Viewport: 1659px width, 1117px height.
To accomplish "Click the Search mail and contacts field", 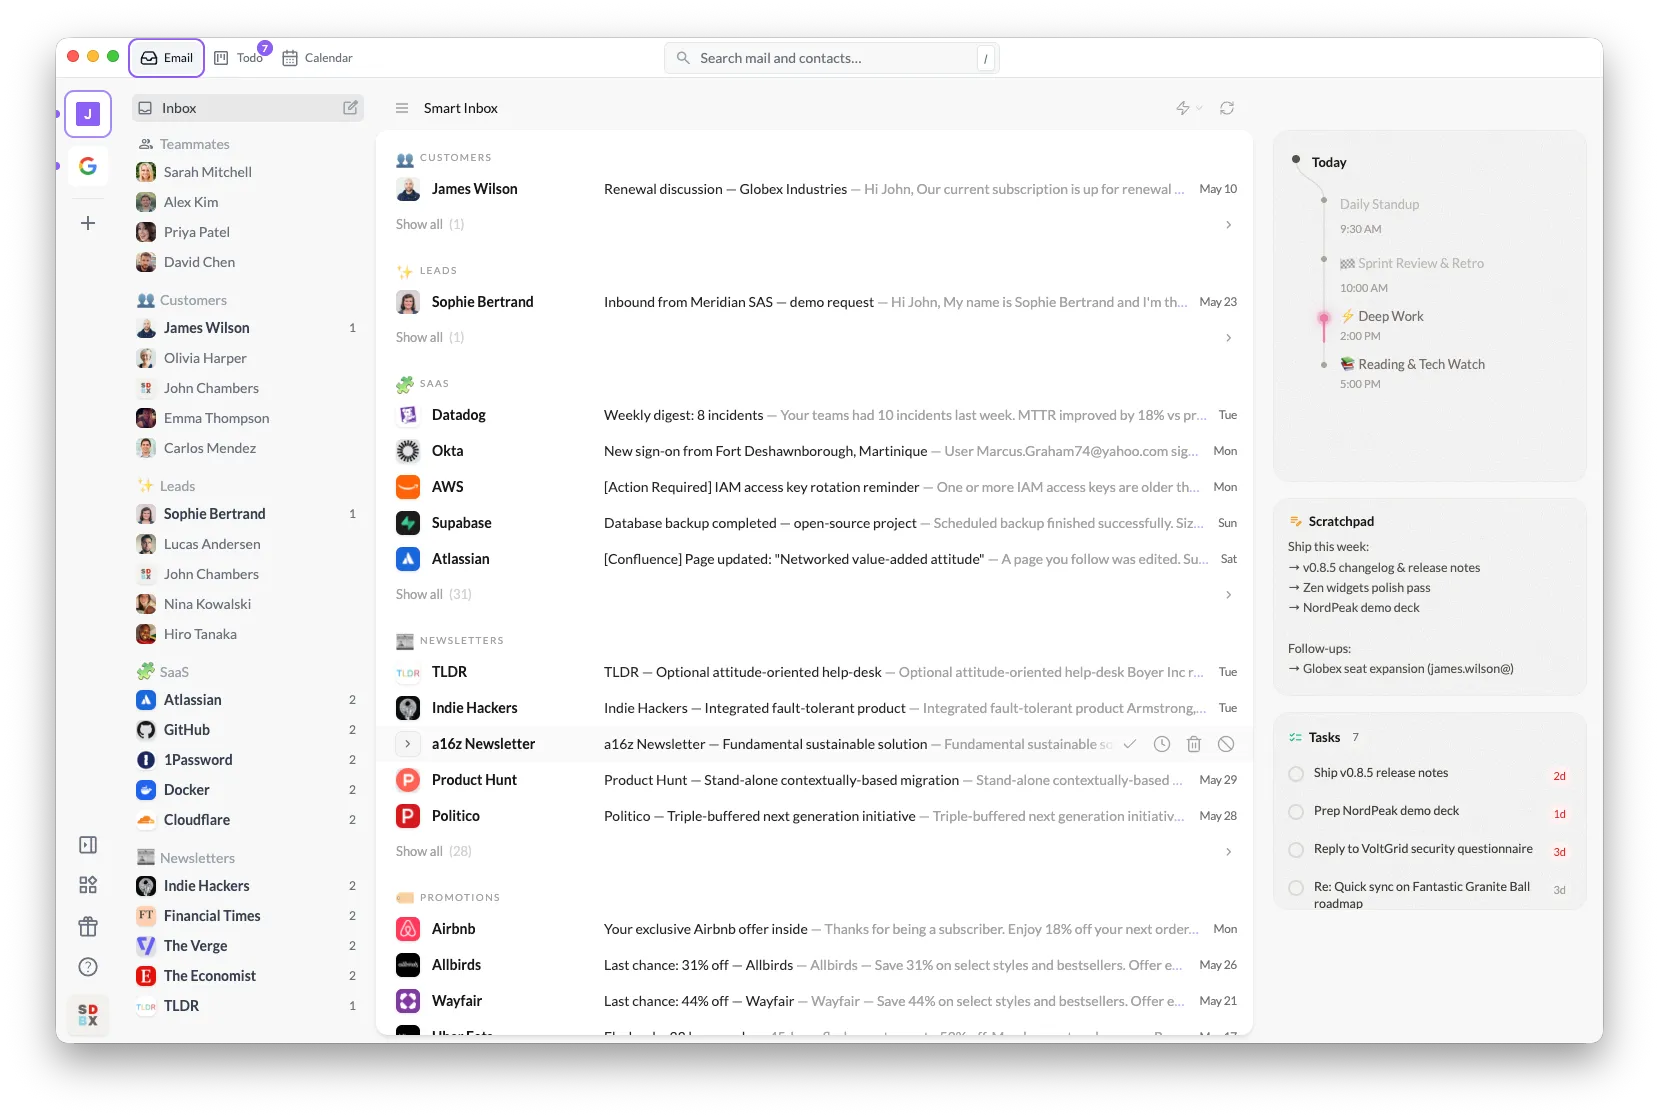I will (832, 58).
